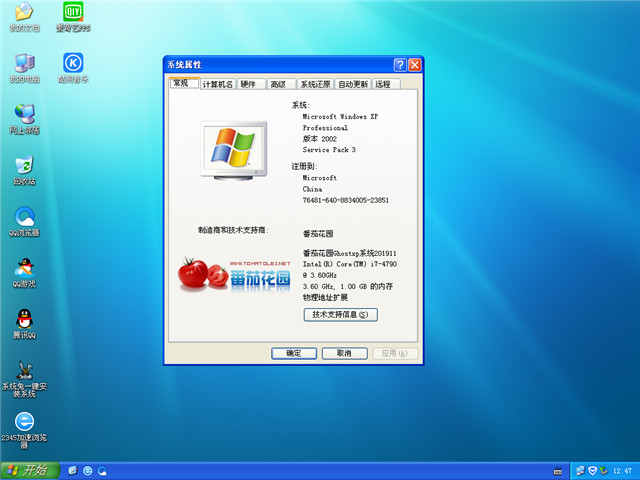
Task: Click the 12:47 taskbar clock
Action: [x=622, y=471]
